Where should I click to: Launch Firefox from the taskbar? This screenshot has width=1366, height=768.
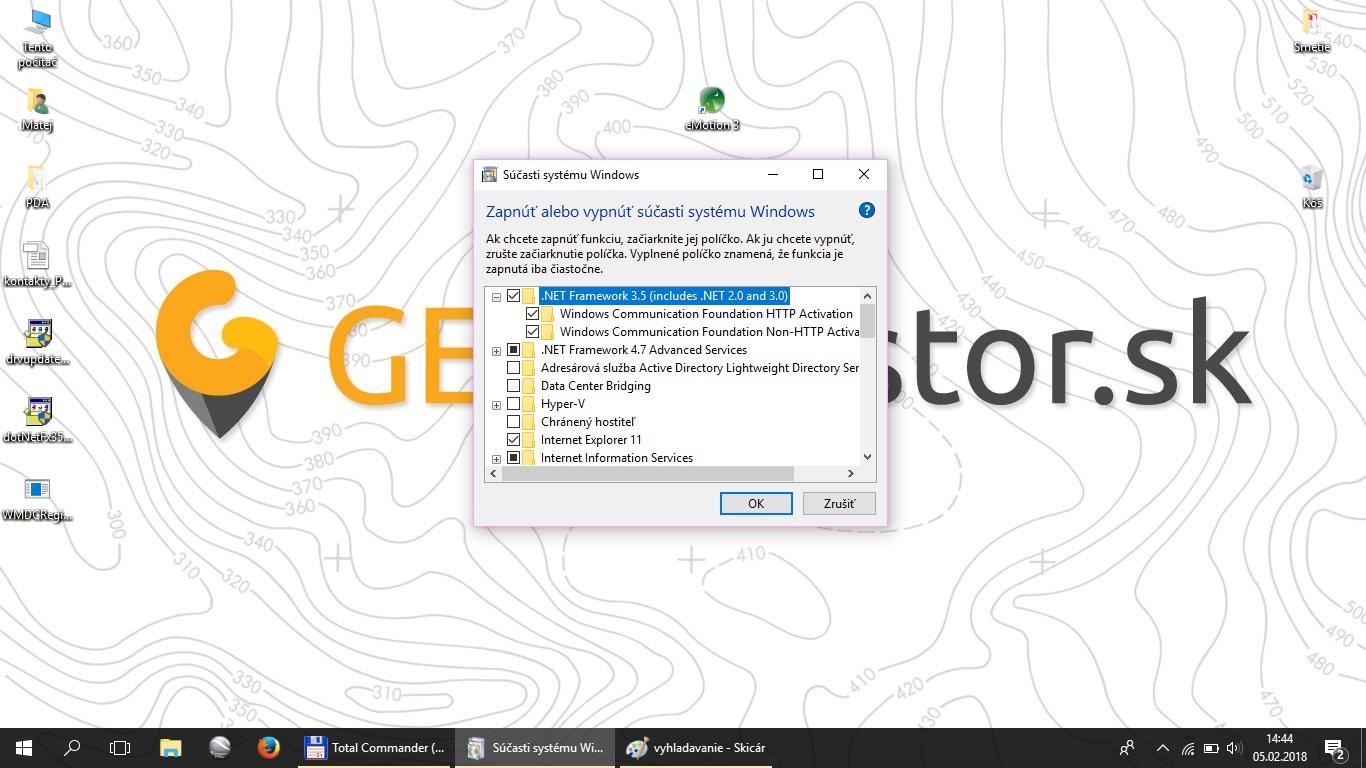268,747
